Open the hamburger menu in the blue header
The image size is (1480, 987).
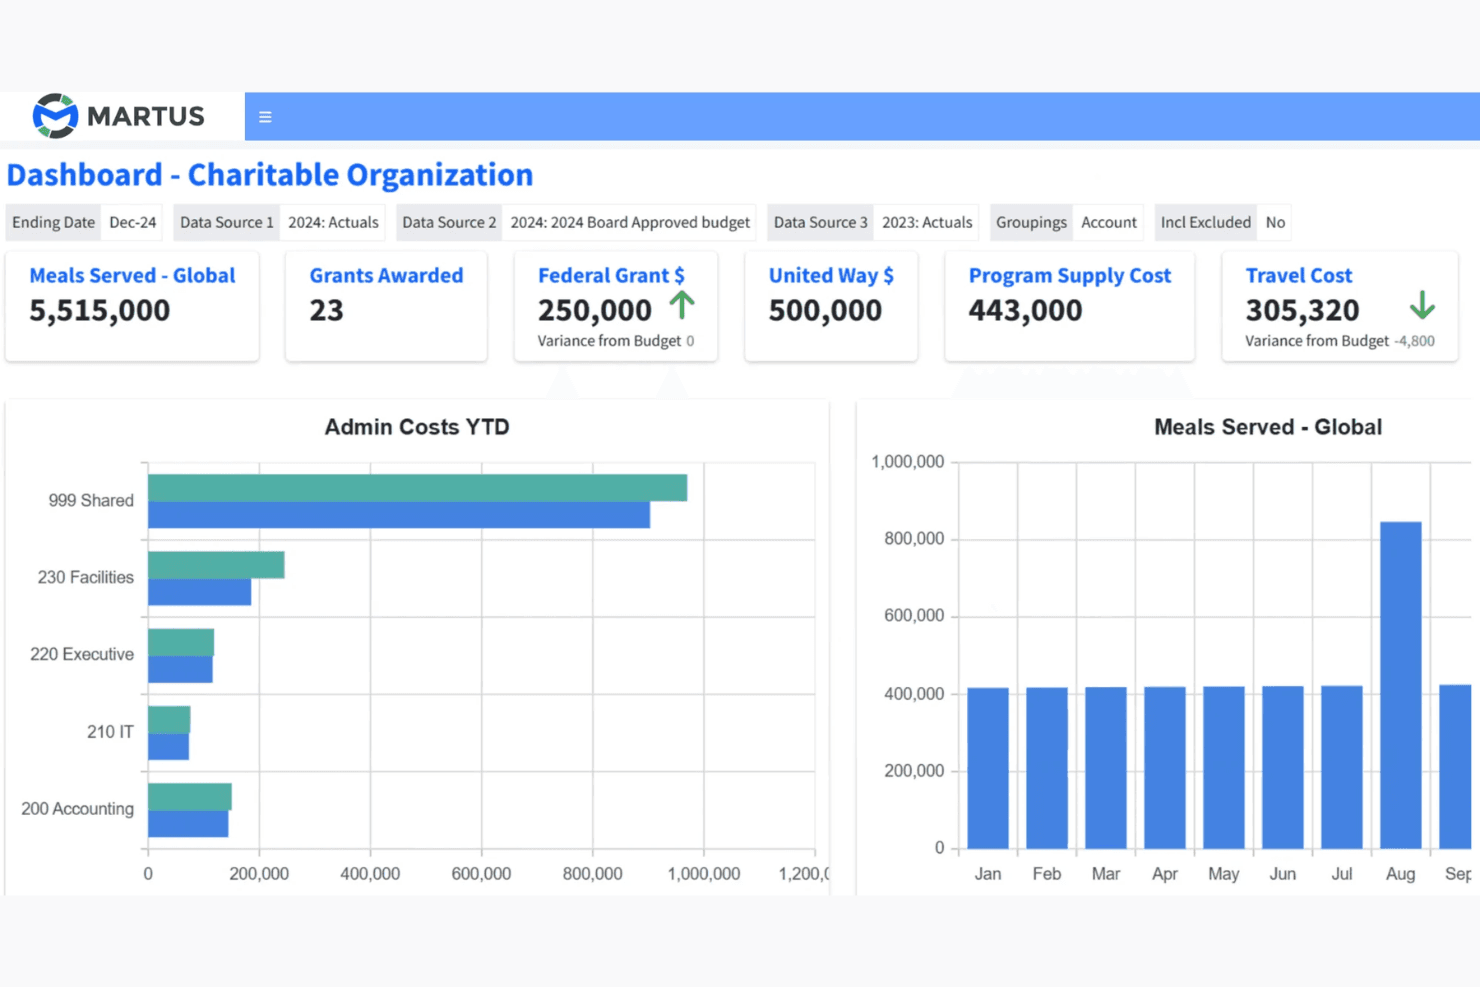coord(265,117)
